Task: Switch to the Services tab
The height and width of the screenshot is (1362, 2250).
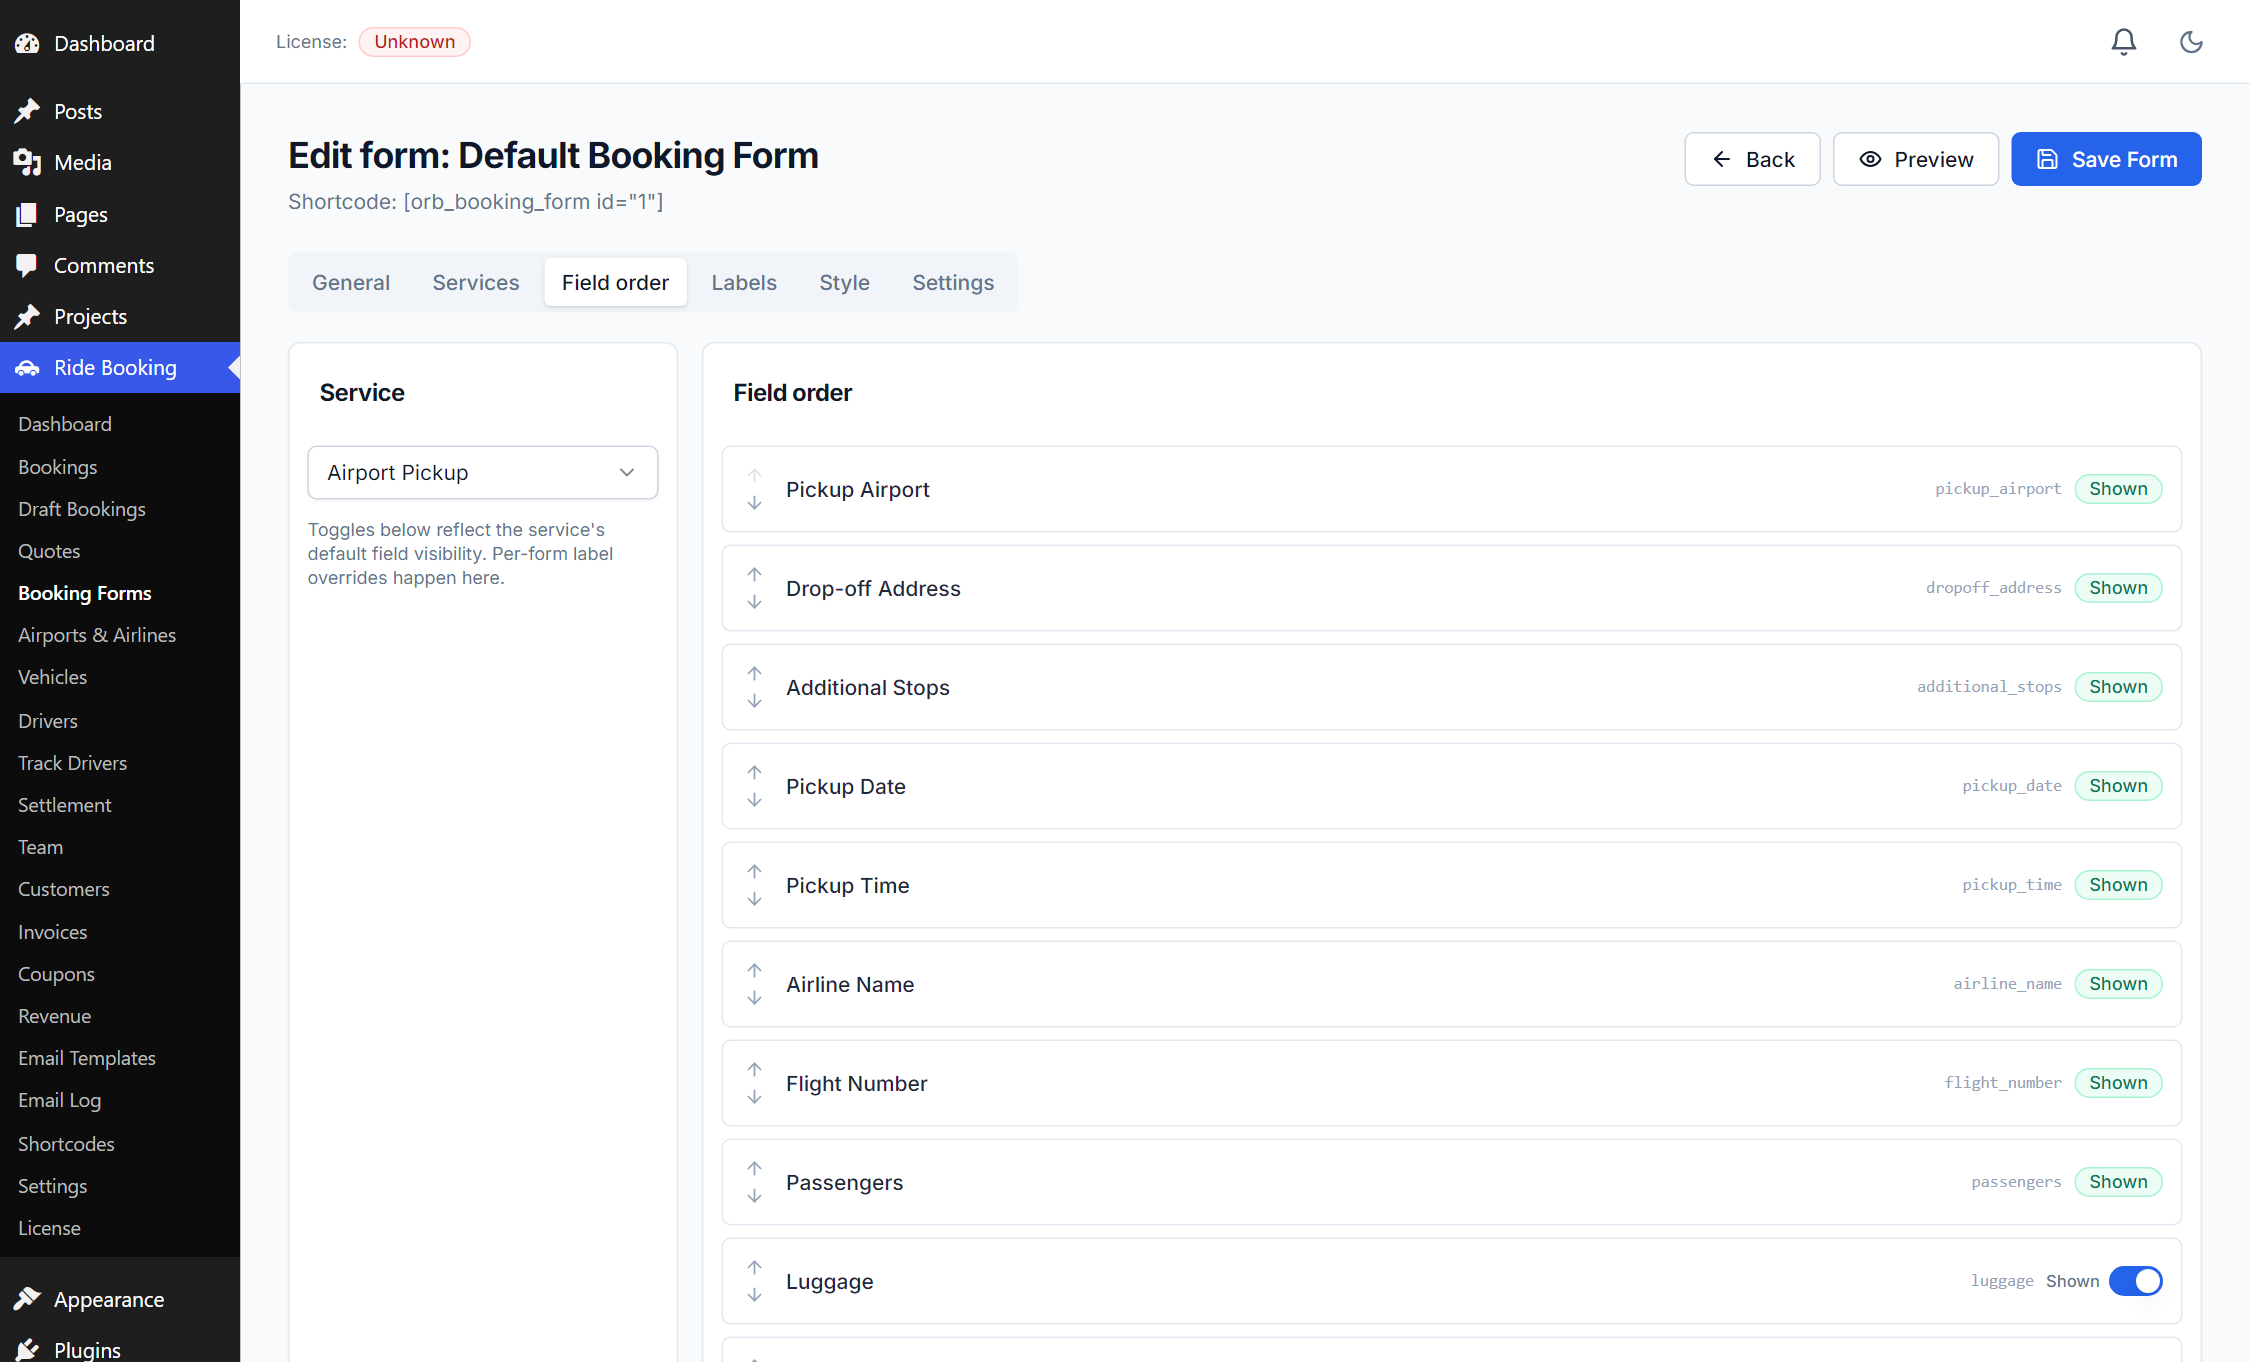Action: (476, 282)
